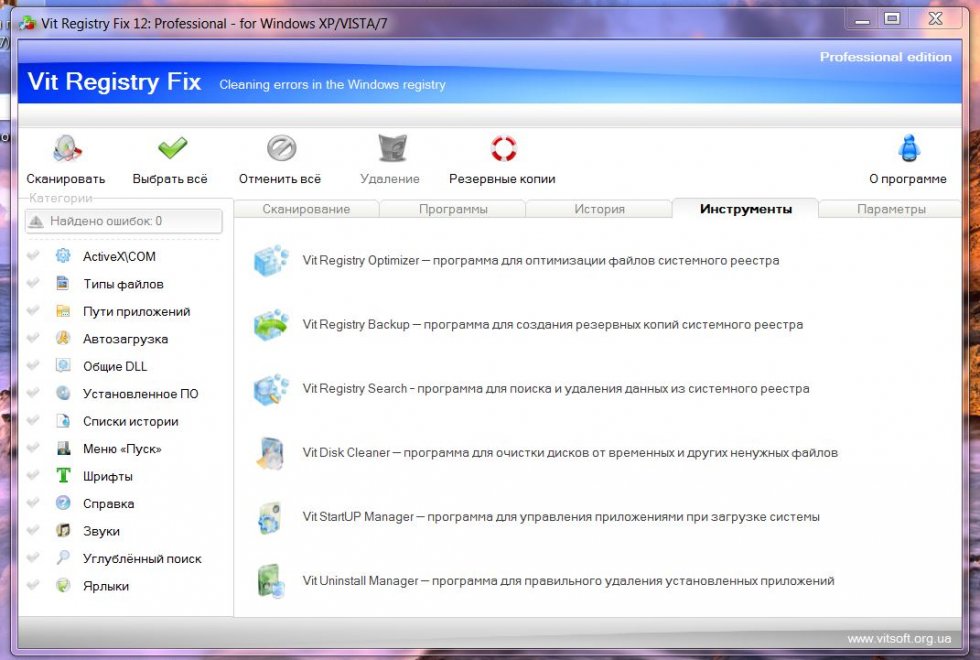Click the Vit Disk Cleaner description link
This screenshot has width=980, height=660.
point(570,452)
